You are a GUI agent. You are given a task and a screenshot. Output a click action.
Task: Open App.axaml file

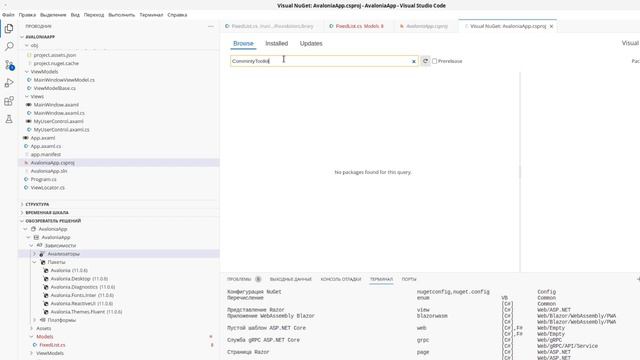tap(43, 138)
